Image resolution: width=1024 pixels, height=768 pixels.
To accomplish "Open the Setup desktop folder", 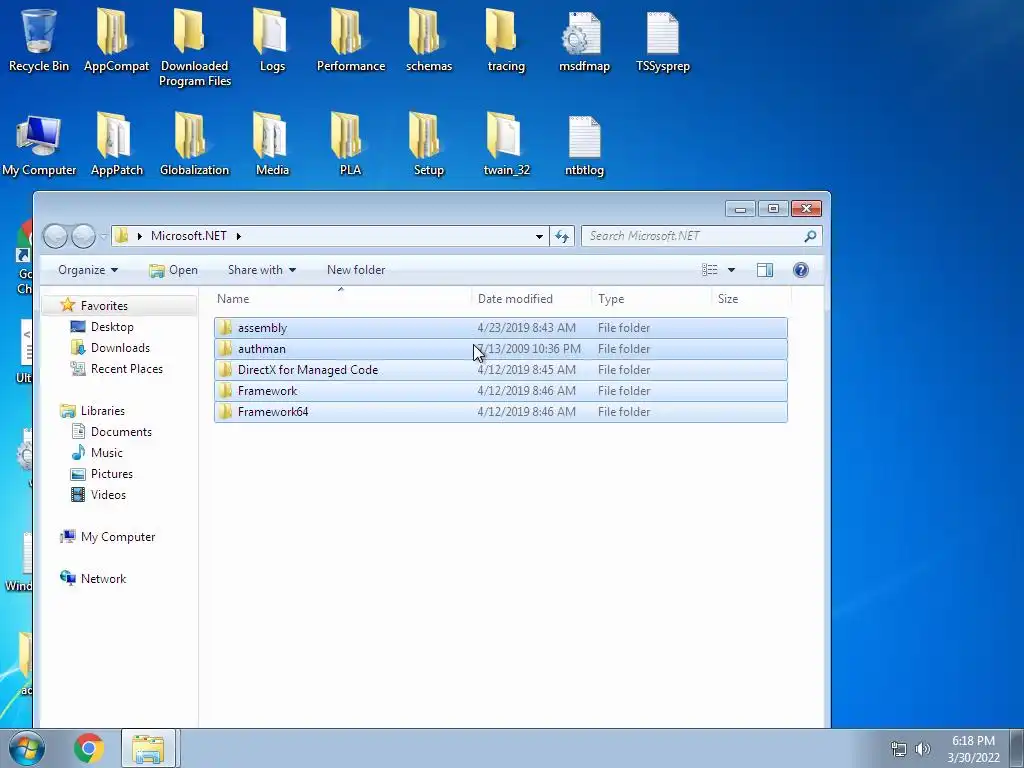I will 428,144.
